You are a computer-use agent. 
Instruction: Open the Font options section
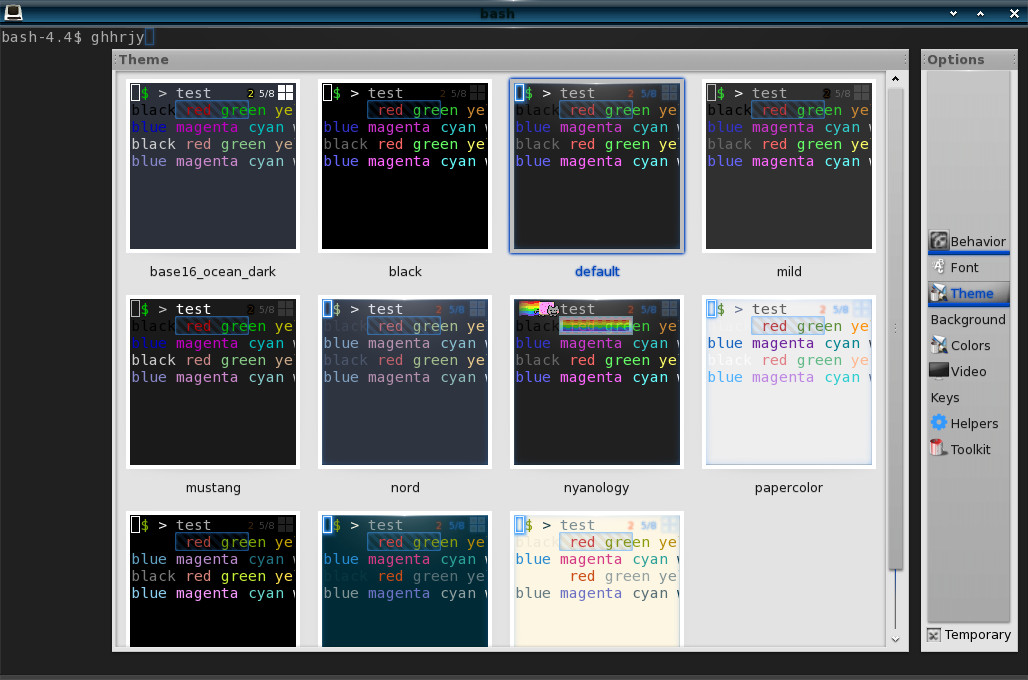tap(968, 268)
